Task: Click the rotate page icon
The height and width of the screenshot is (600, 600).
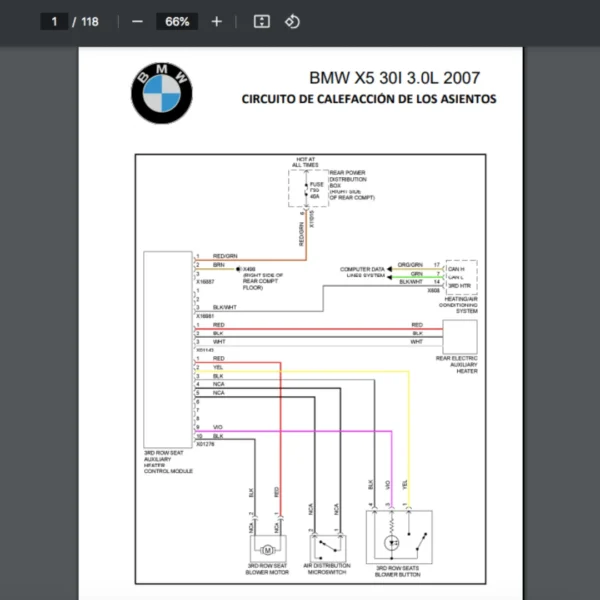Action: pyautogui.click(x=292, y=21)
